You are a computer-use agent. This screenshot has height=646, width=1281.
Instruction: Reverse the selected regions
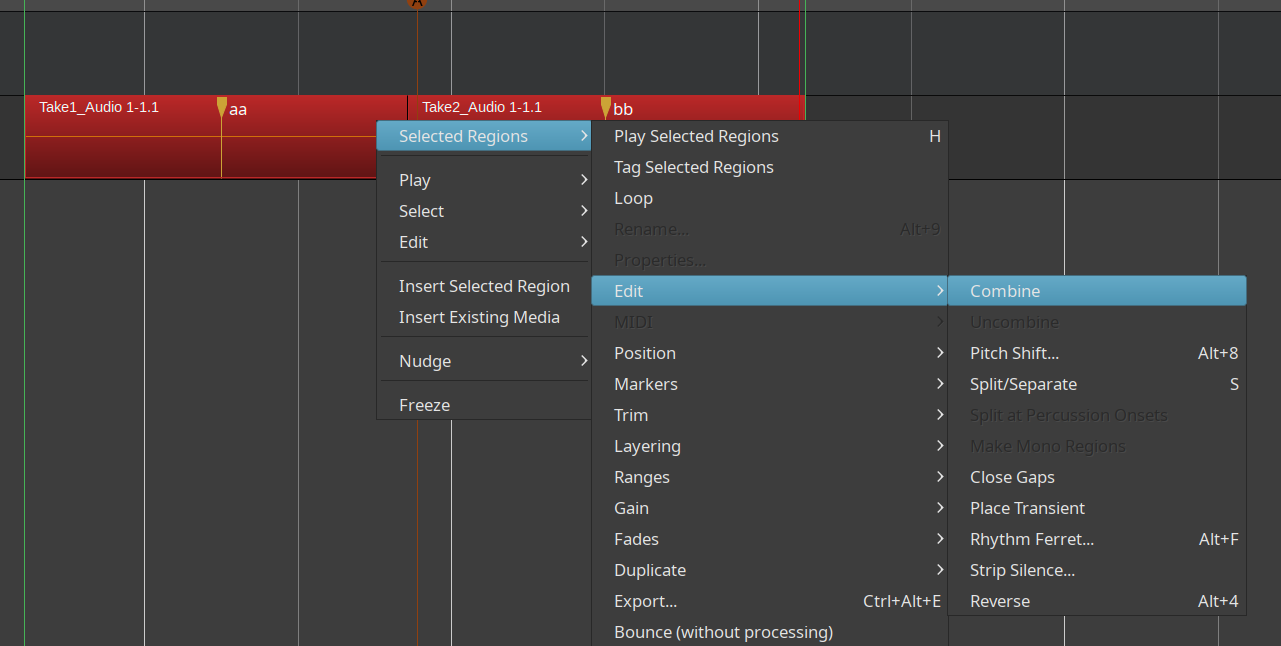1000,601
